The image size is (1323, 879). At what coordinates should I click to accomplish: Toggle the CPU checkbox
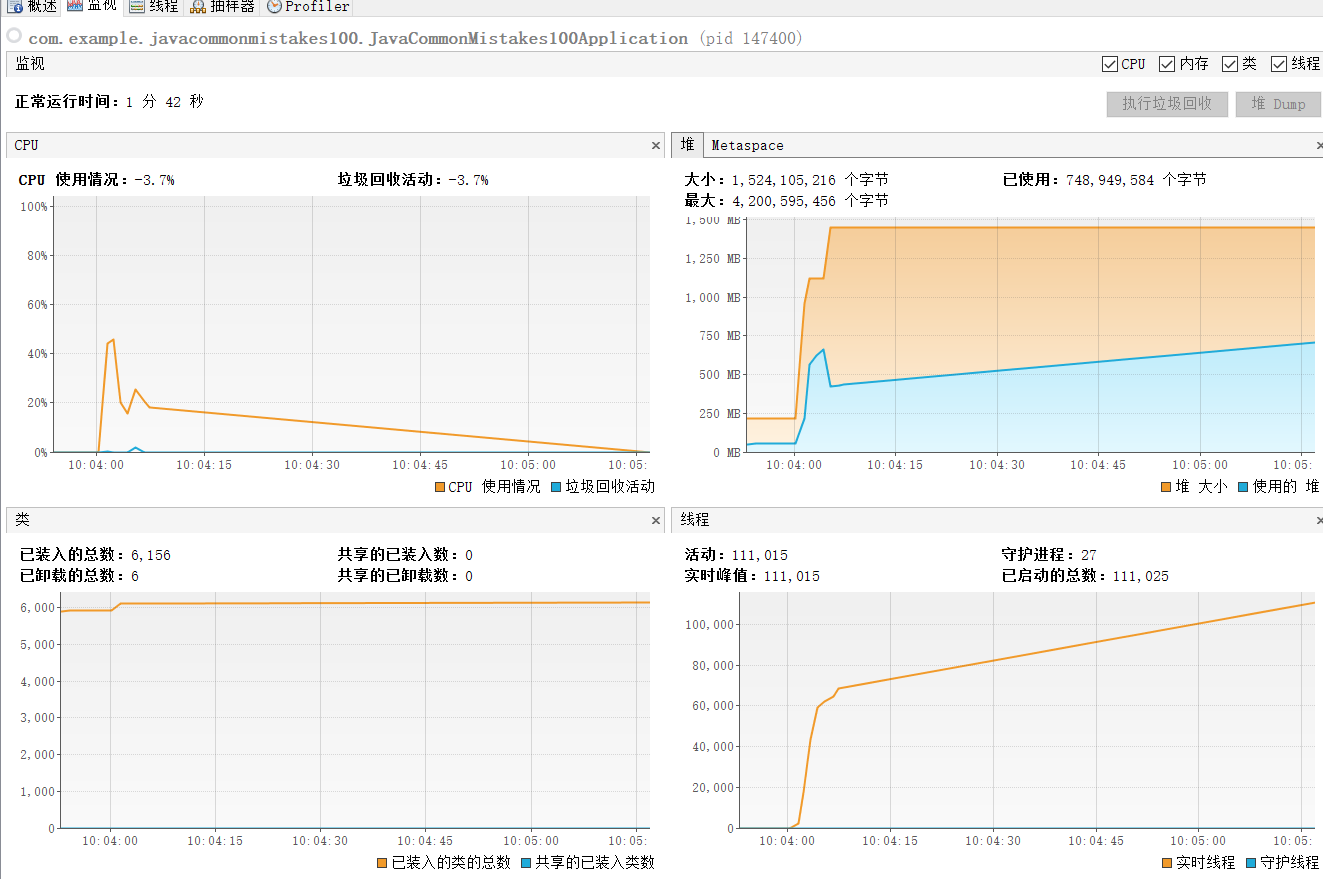point(1109,64)
